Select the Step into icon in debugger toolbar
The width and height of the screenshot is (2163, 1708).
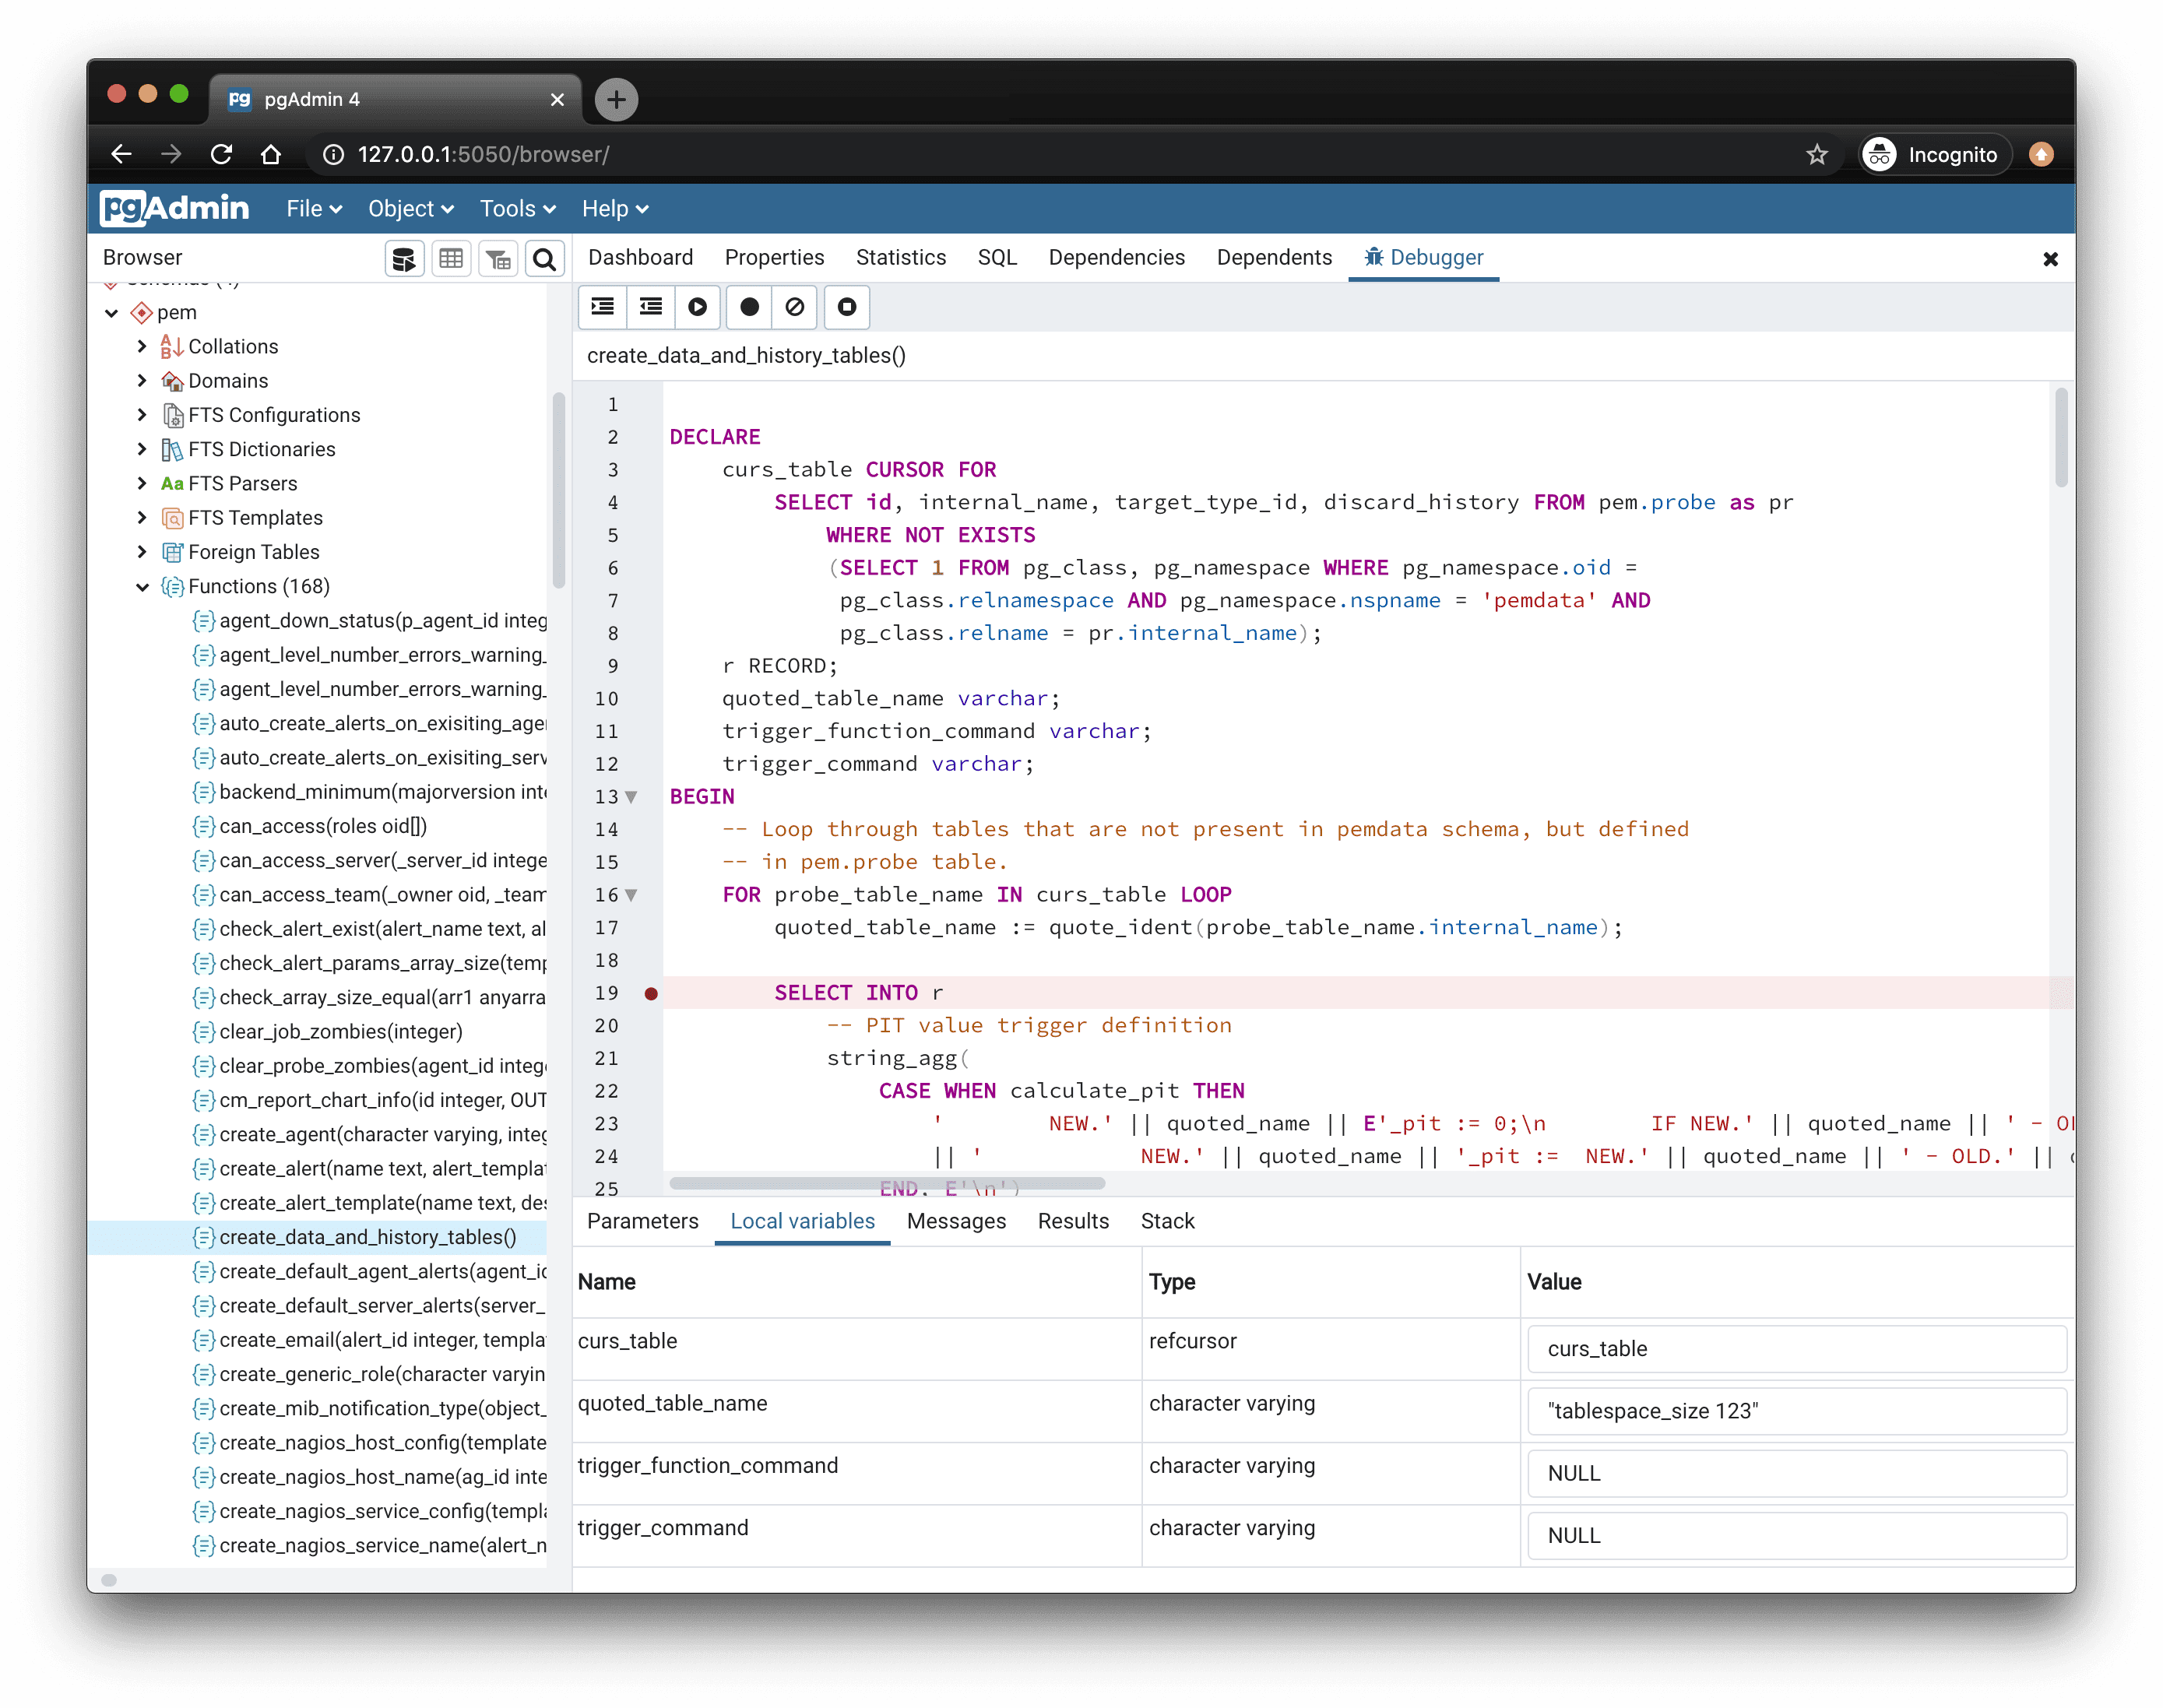[602, 307]
